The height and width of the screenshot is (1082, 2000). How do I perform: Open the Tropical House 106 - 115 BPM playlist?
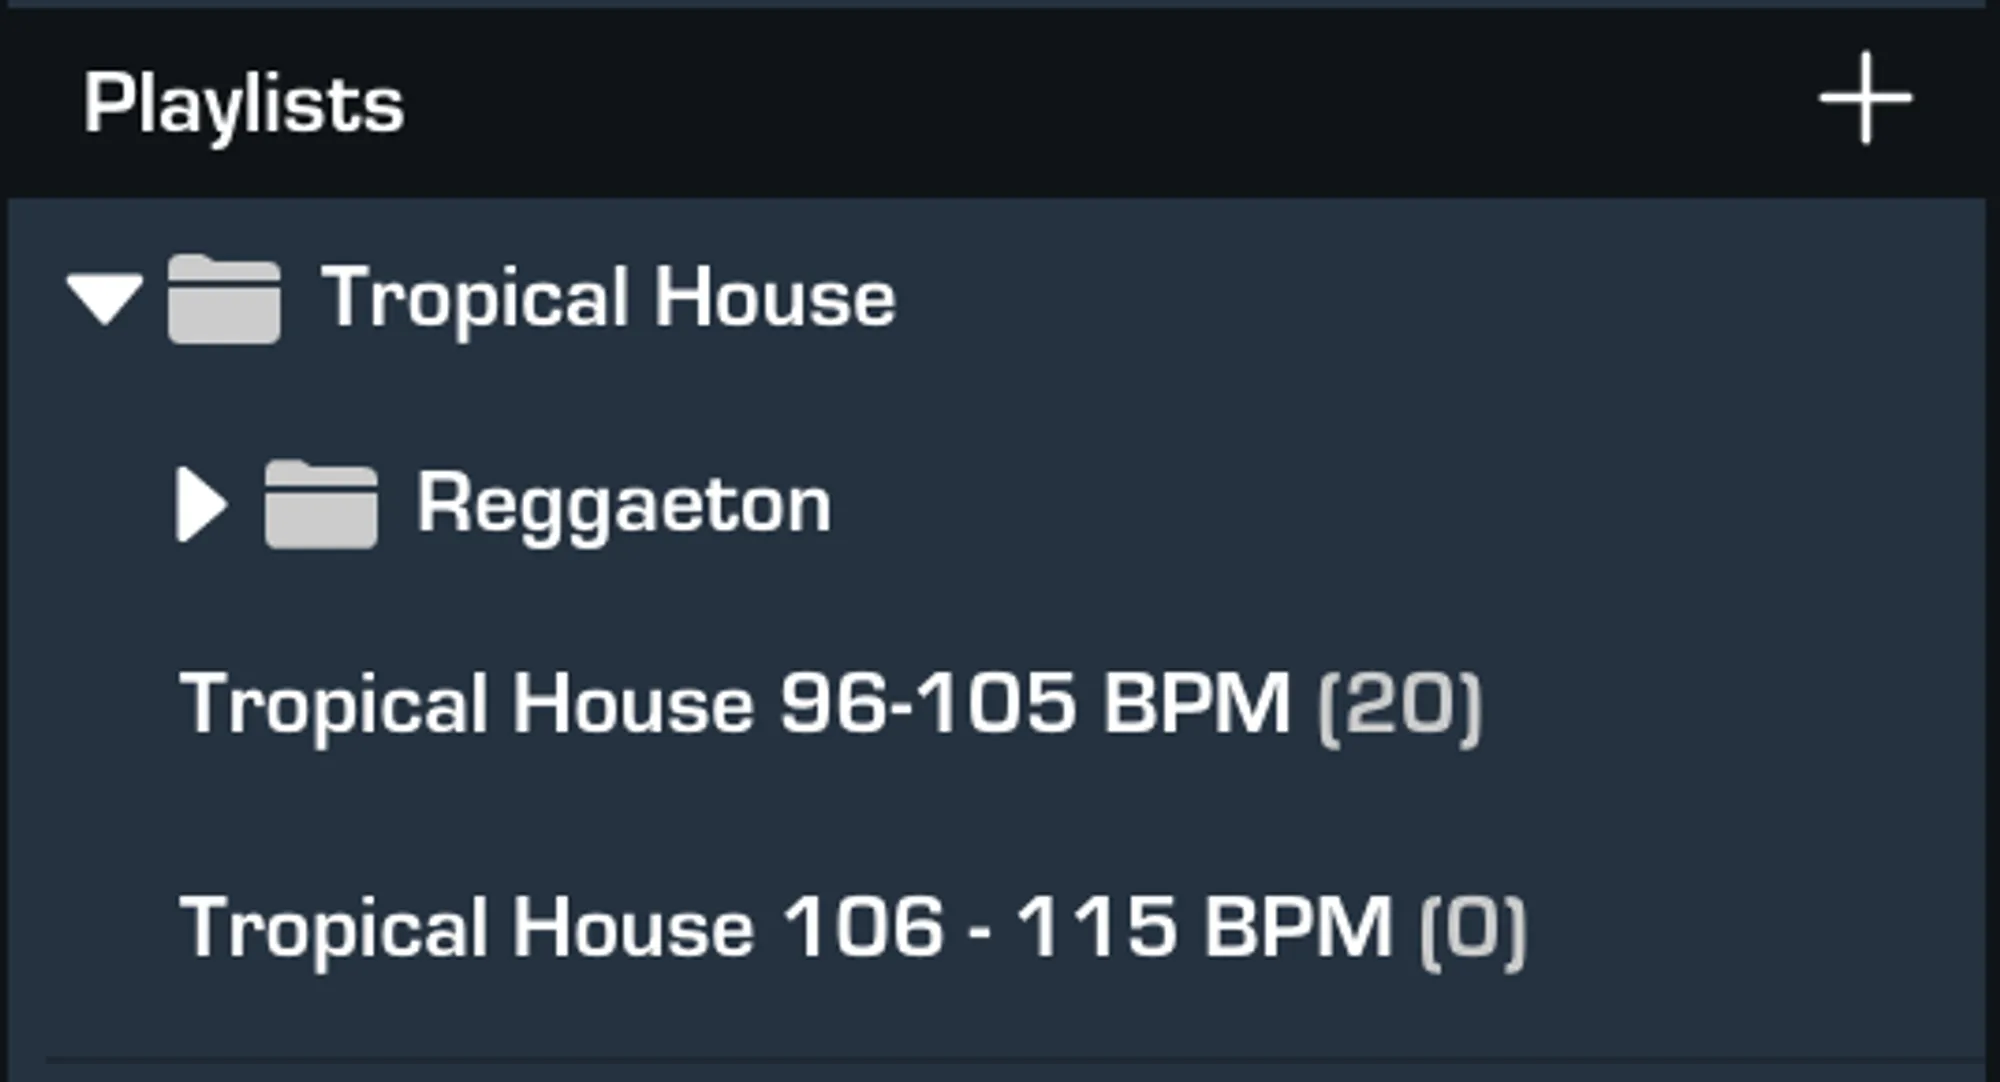(785, 928)
